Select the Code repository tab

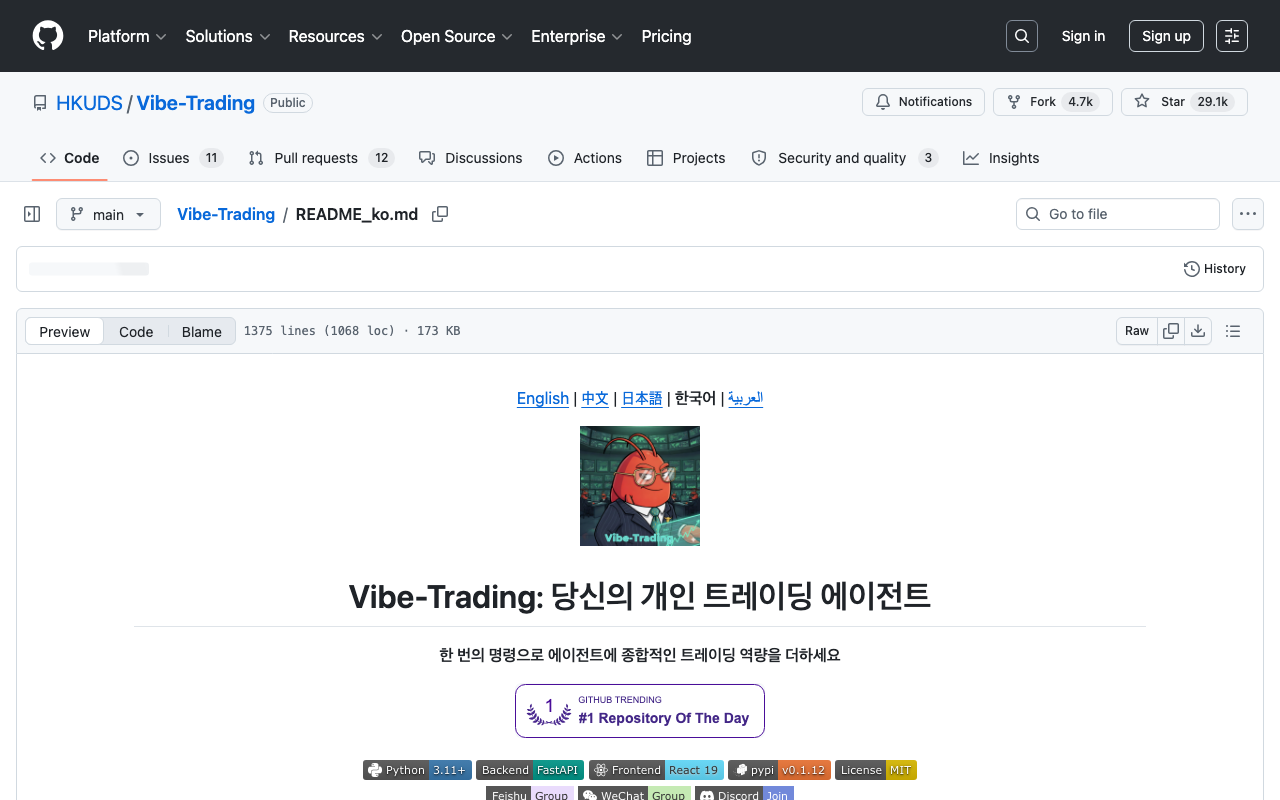point(70,158)
